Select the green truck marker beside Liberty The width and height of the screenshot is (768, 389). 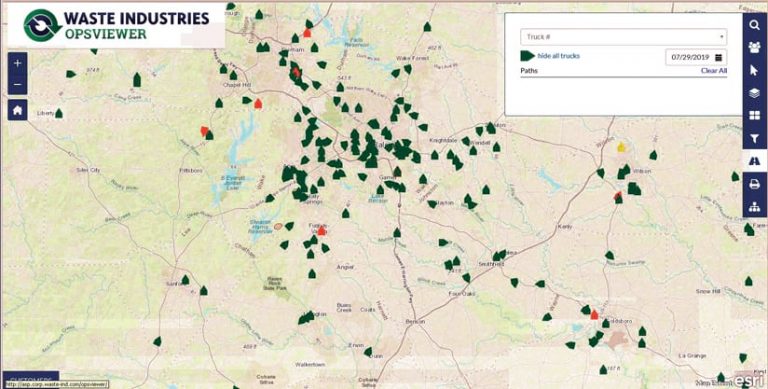pos(59,114)
